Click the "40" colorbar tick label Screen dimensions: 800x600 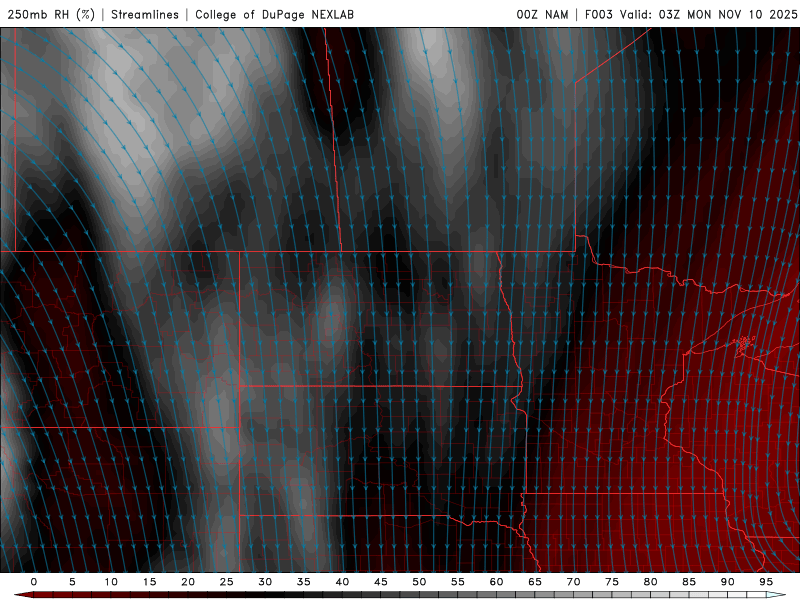click(x=342, y=582)
